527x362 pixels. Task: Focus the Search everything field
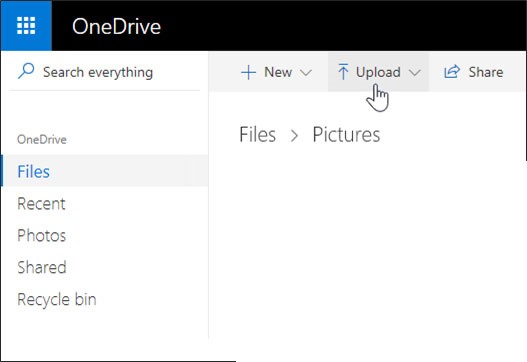(x=105, y=72)
